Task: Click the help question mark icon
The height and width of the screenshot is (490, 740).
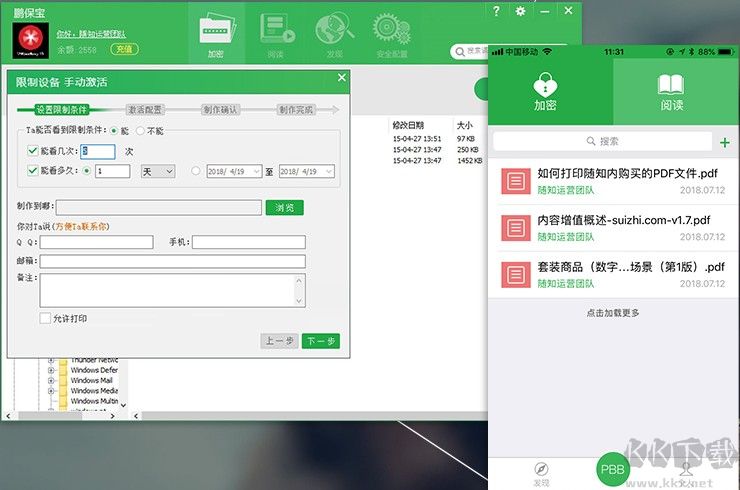Action: (x=496, y=11)
